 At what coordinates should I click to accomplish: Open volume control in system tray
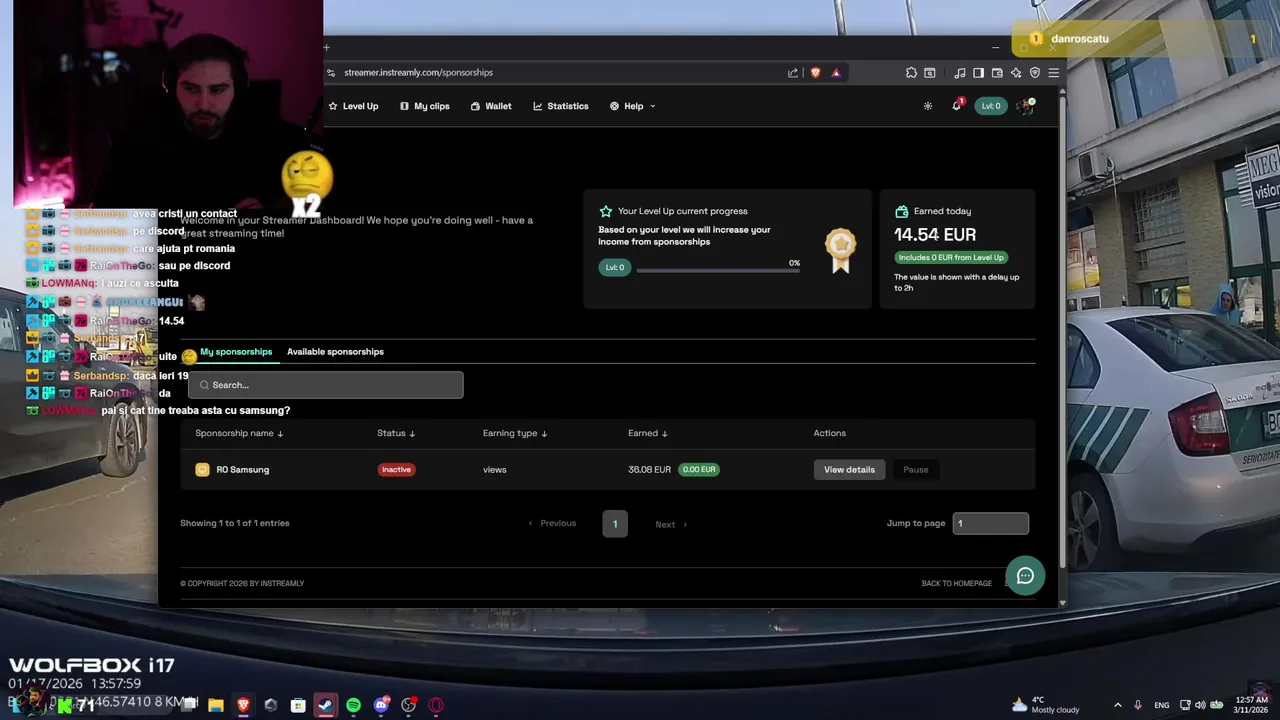coord(1200,705)
